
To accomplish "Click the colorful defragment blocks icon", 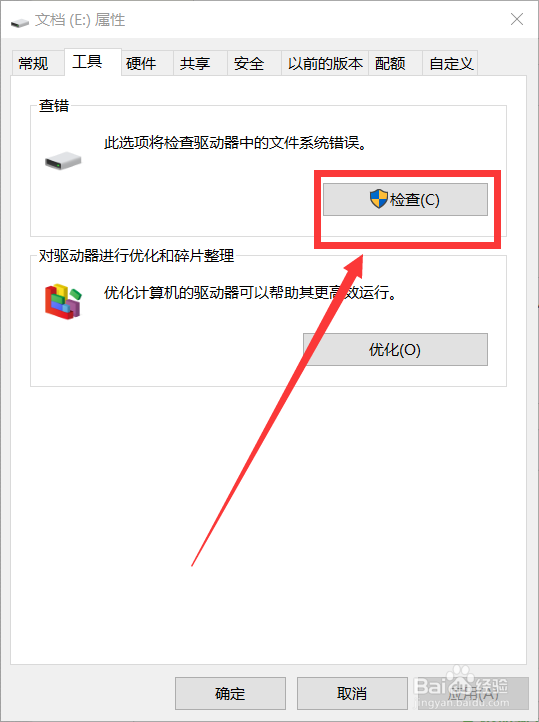I will coord(63,301).
